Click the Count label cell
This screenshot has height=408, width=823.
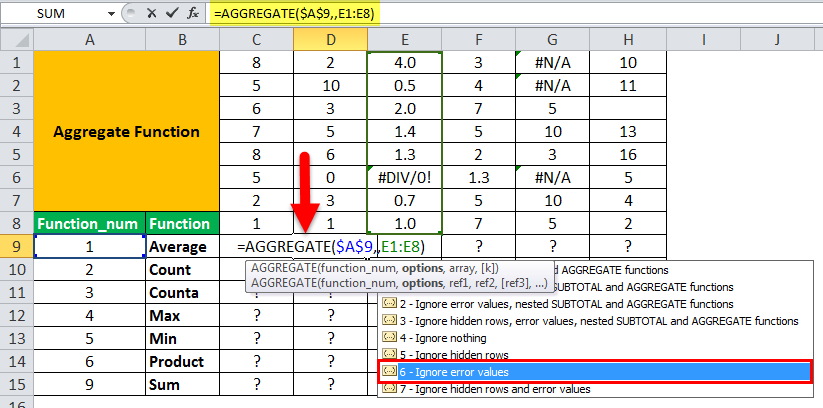coord(183,269)
